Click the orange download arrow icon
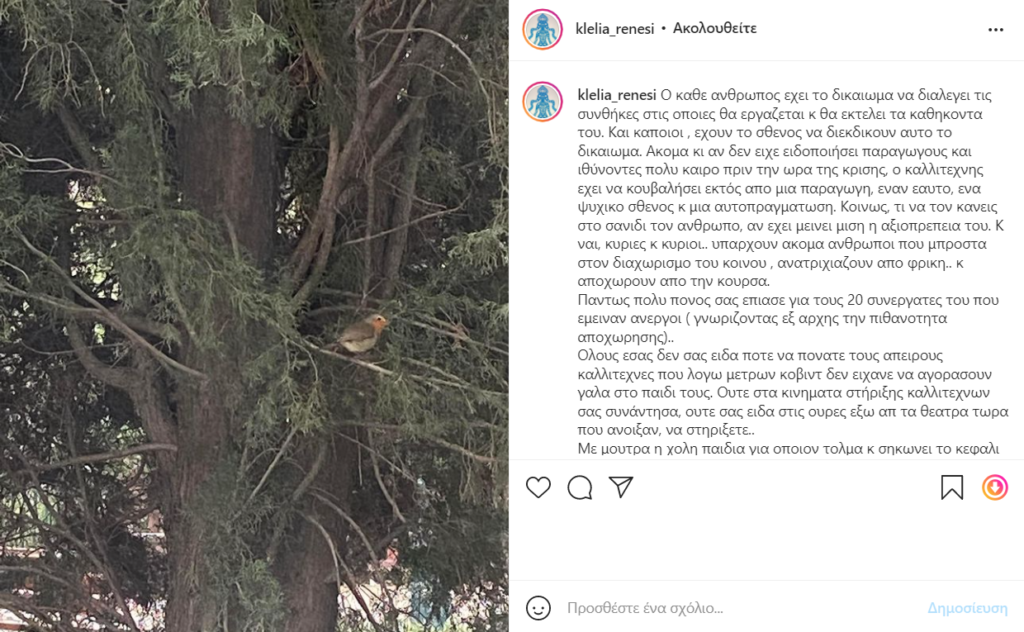Screen dimensions: 1024x632 995,487
